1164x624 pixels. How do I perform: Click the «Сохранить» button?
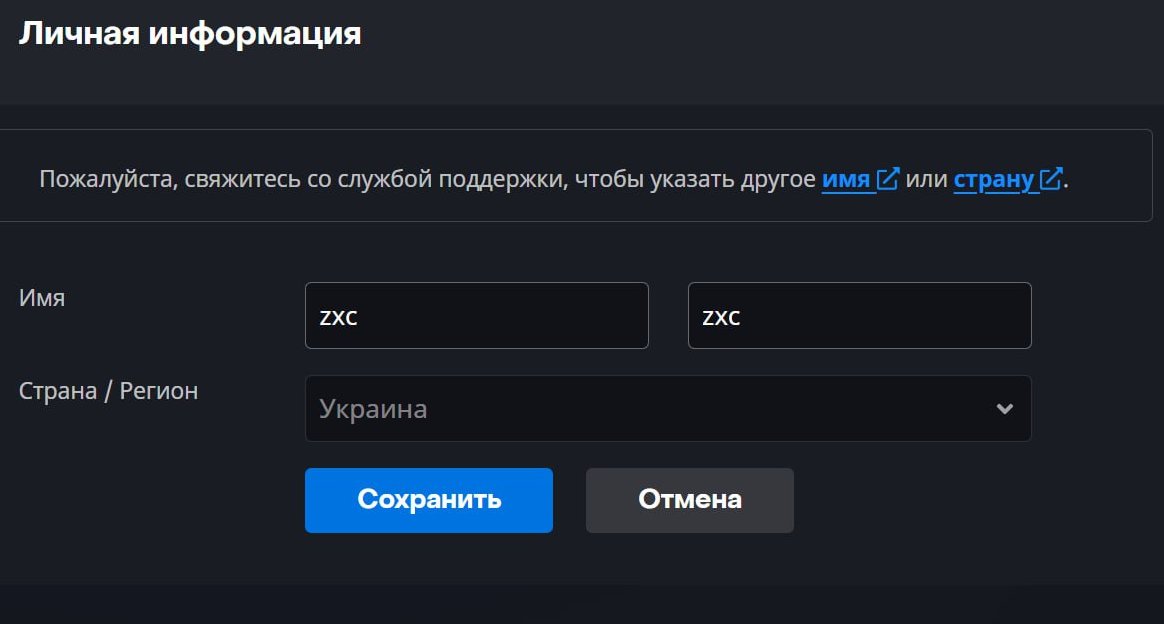[429, 500]
